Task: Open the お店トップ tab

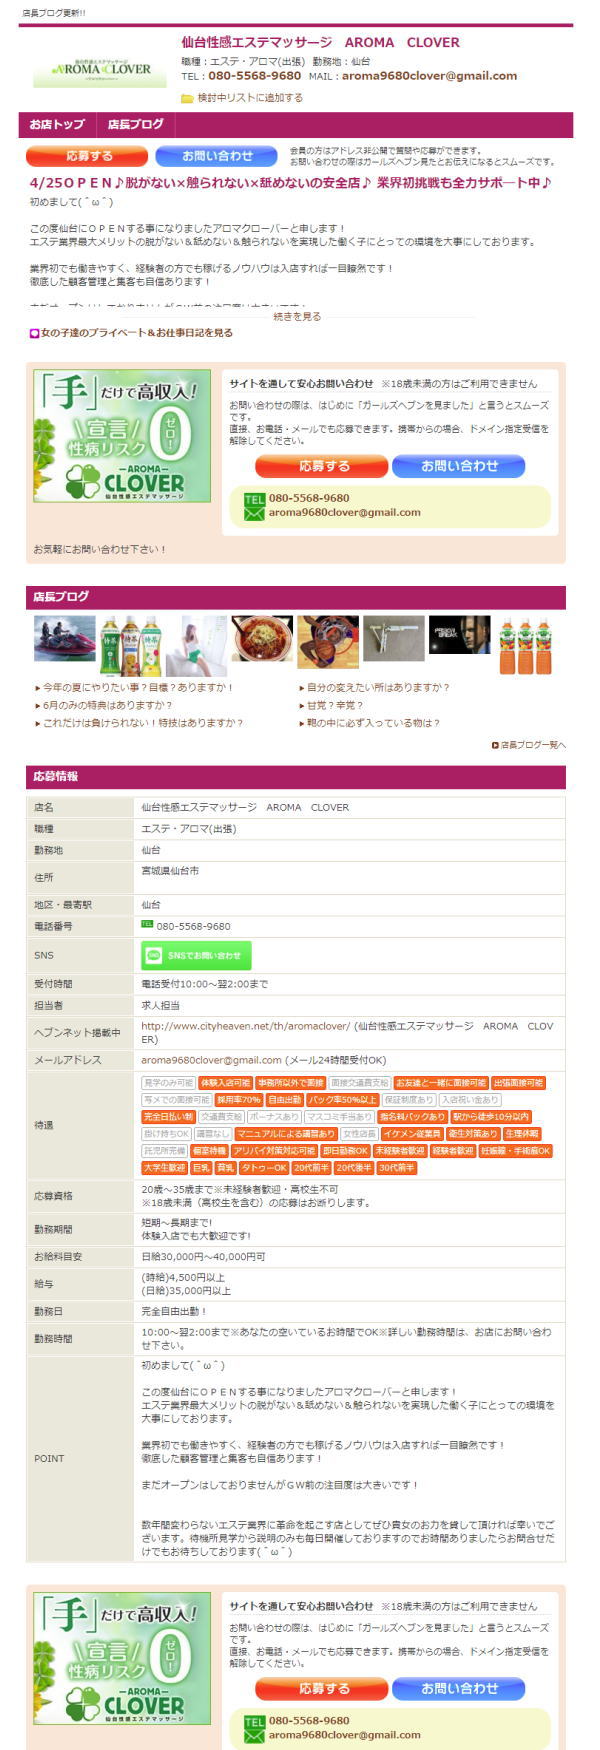Action: (57, 125)
